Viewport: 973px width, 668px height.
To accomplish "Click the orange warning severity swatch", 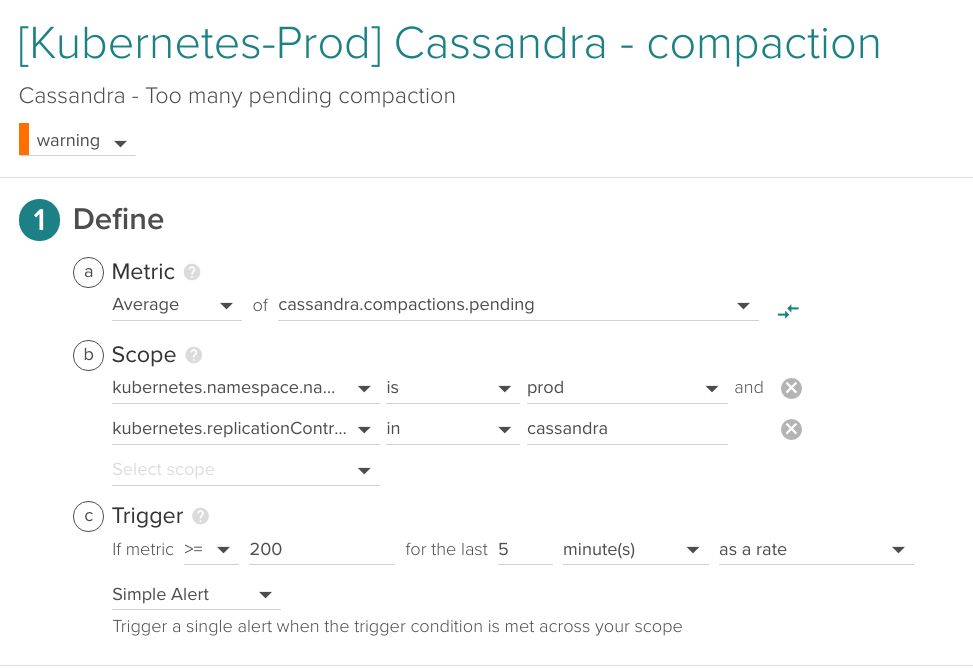I will pos(24,140).
